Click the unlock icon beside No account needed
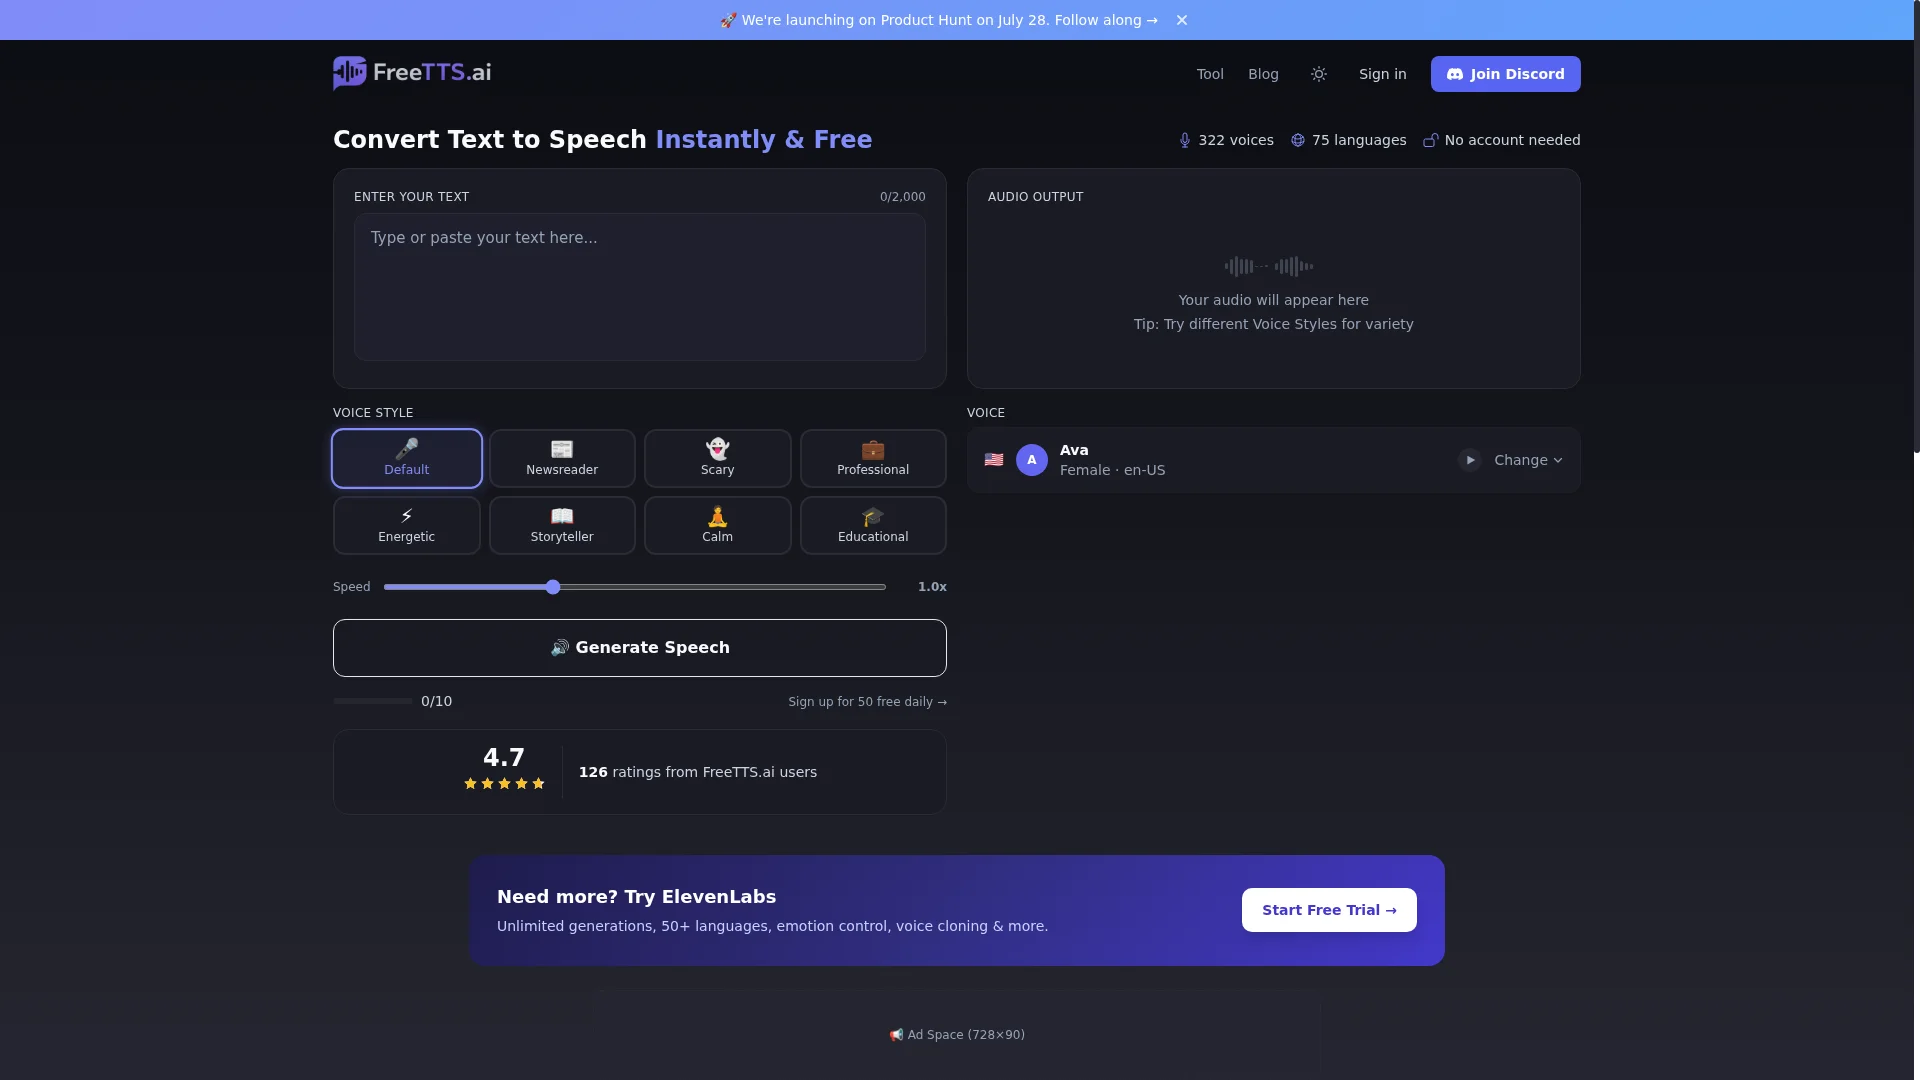The width and height of the screenshot is (1920, 1080). point(1431,140)
